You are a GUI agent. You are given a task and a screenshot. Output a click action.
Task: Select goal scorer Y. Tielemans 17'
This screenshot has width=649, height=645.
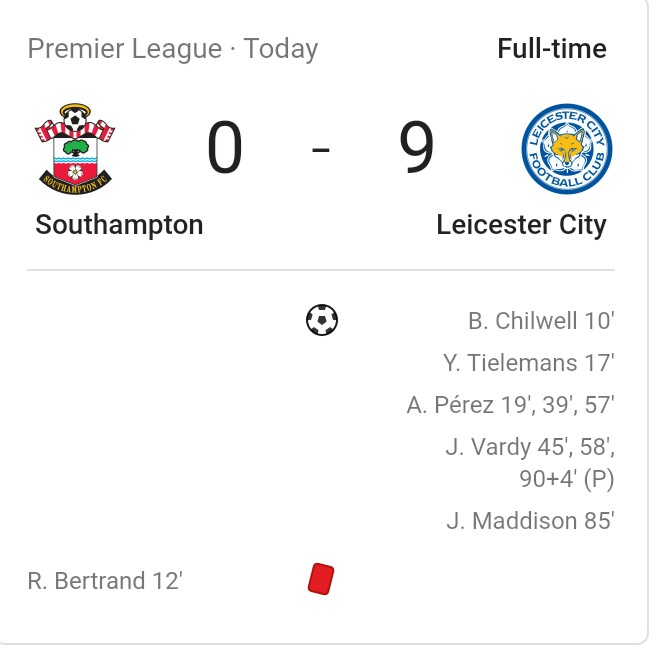[528, 363]
